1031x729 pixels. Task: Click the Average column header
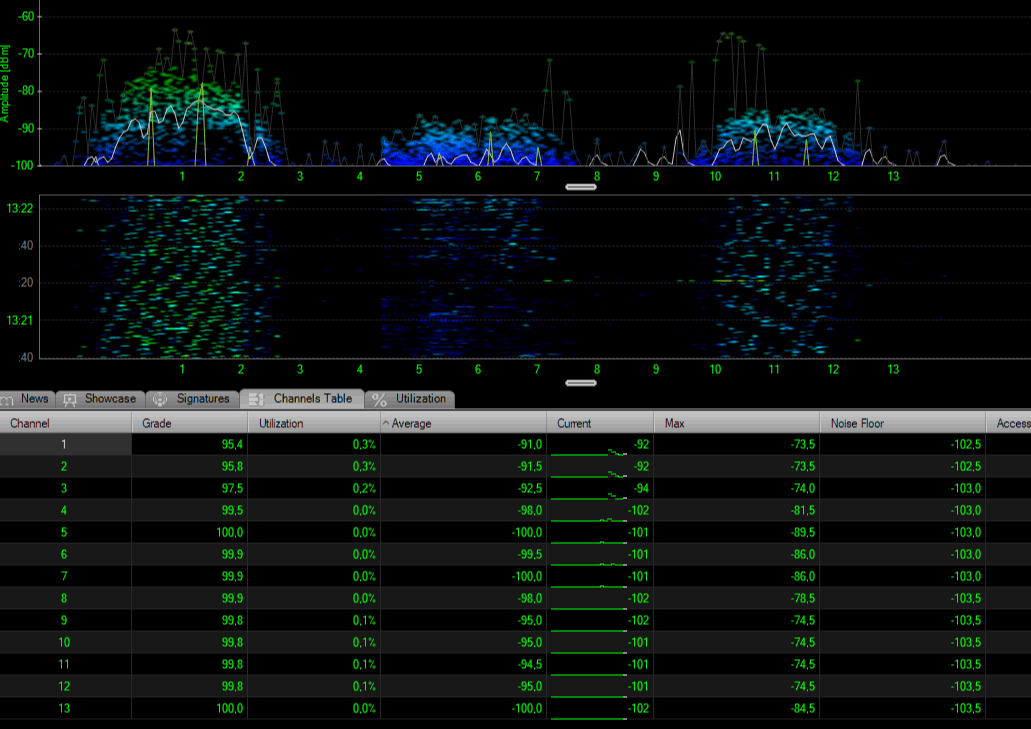click(x=463, y=423)
